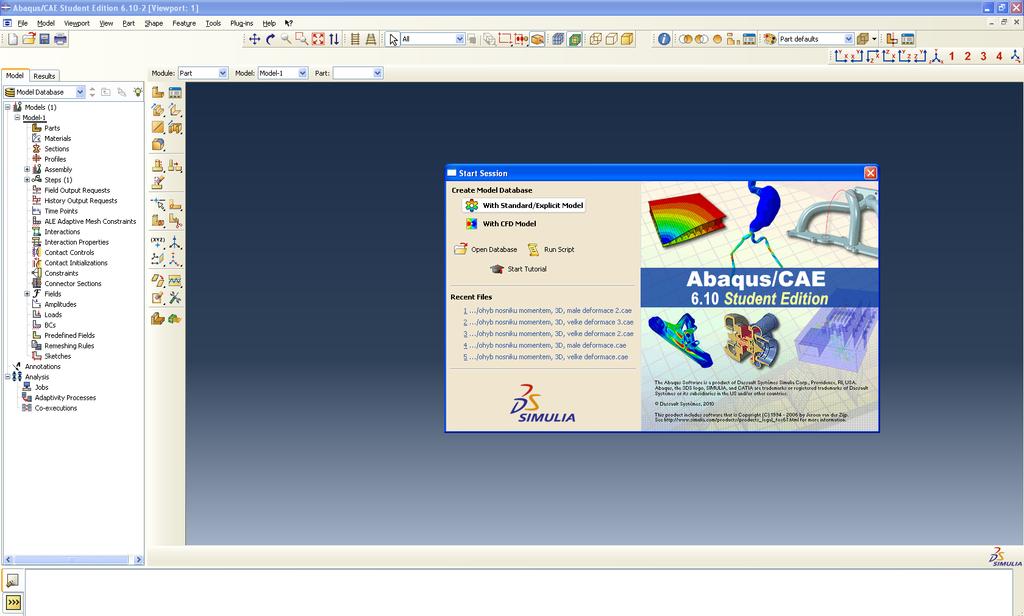
Task: Enable shaded render style cube icon
Action: [x=627, y=39]
